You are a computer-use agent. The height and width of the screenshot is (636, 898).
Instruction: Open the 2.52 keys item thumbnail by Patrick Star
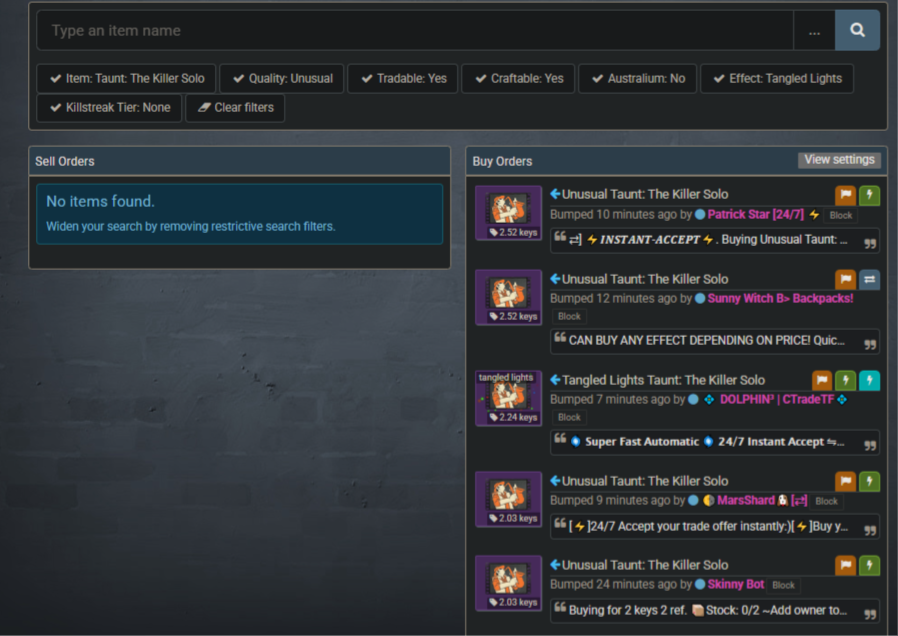coord(509,212)
